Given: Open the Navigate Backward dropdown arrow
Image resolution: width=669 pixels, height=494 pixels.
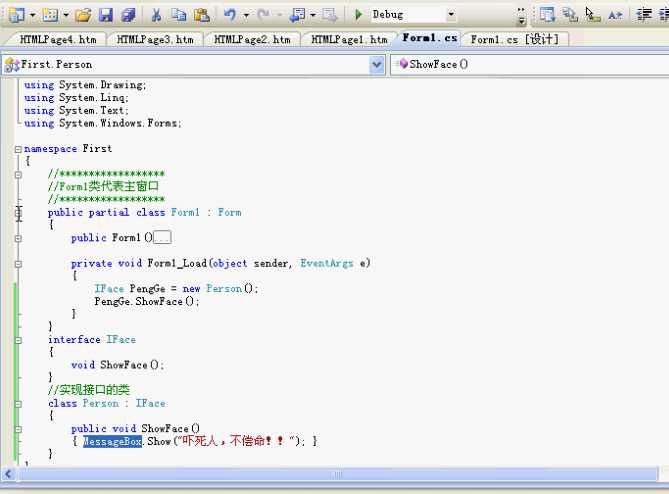Looking at the screenshot, I should click(x=313, y=15).
